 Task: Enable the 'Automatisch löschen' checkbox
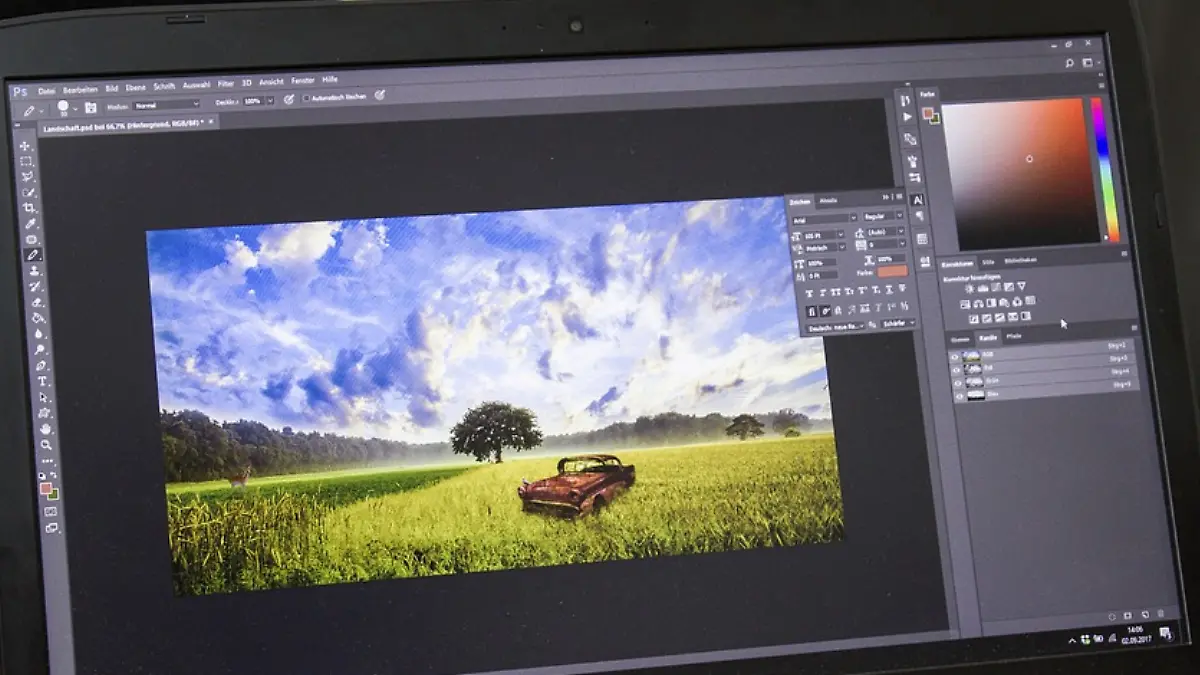click(306, 97)
